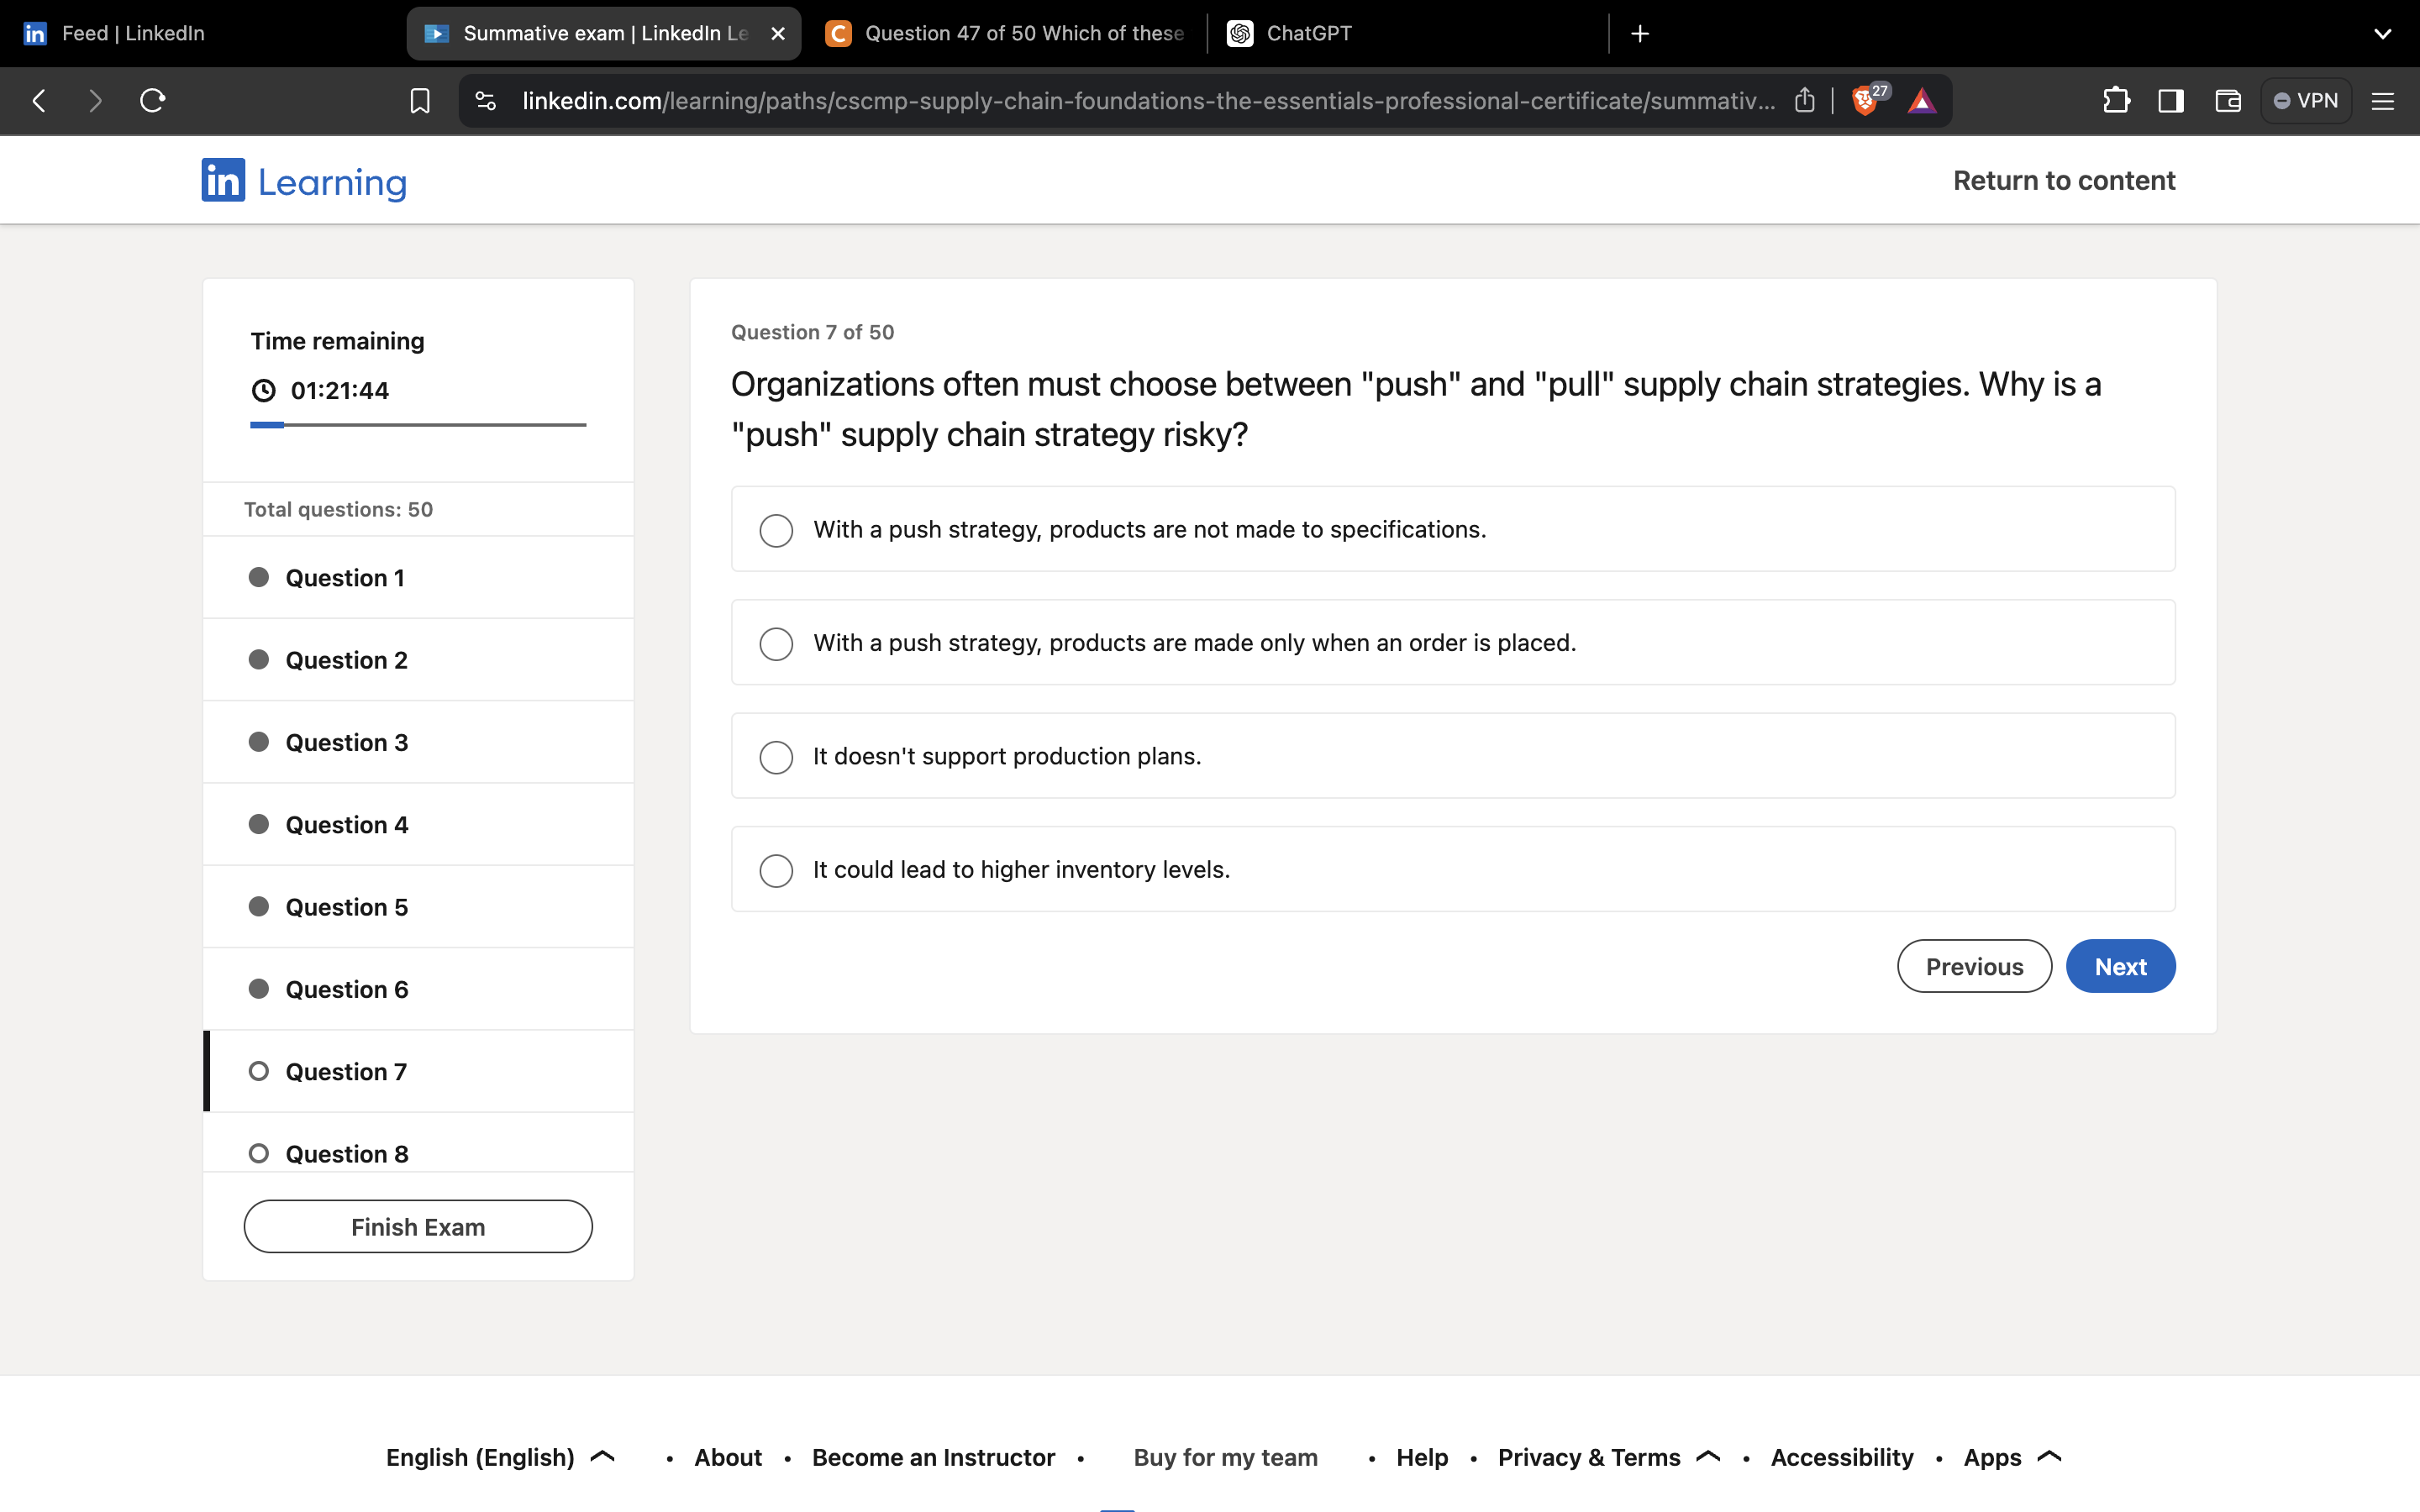Bookmark this page via bookmark icon

coord(420,101)
